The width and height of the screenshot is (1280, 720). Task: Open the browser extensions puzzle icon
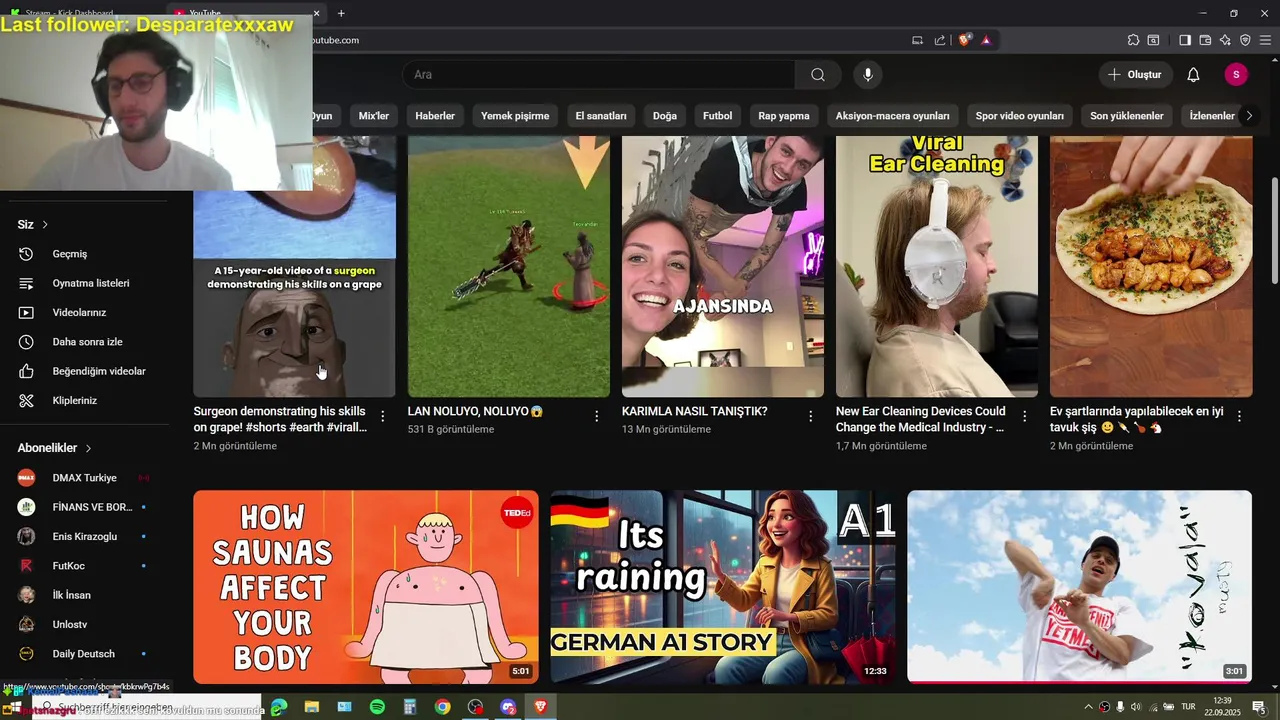(x=1133, y=40)
